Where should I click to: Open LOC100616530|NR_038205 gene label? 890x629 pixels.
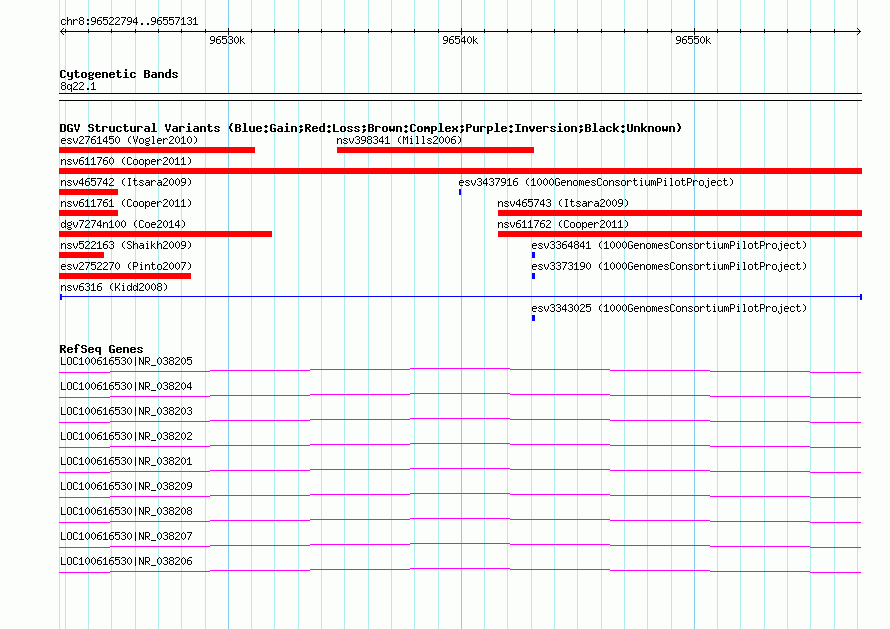click(x=126, y=361)
